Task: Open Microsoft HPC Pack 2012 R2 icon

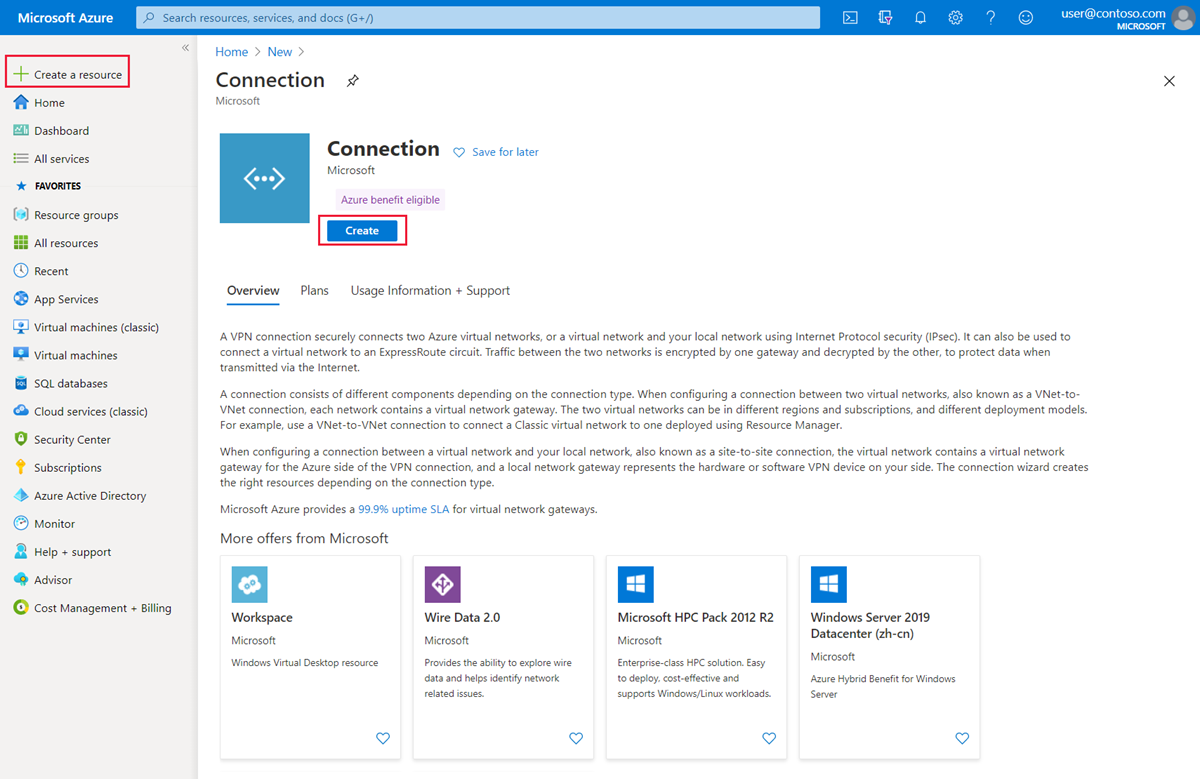Action: point(635,584)
